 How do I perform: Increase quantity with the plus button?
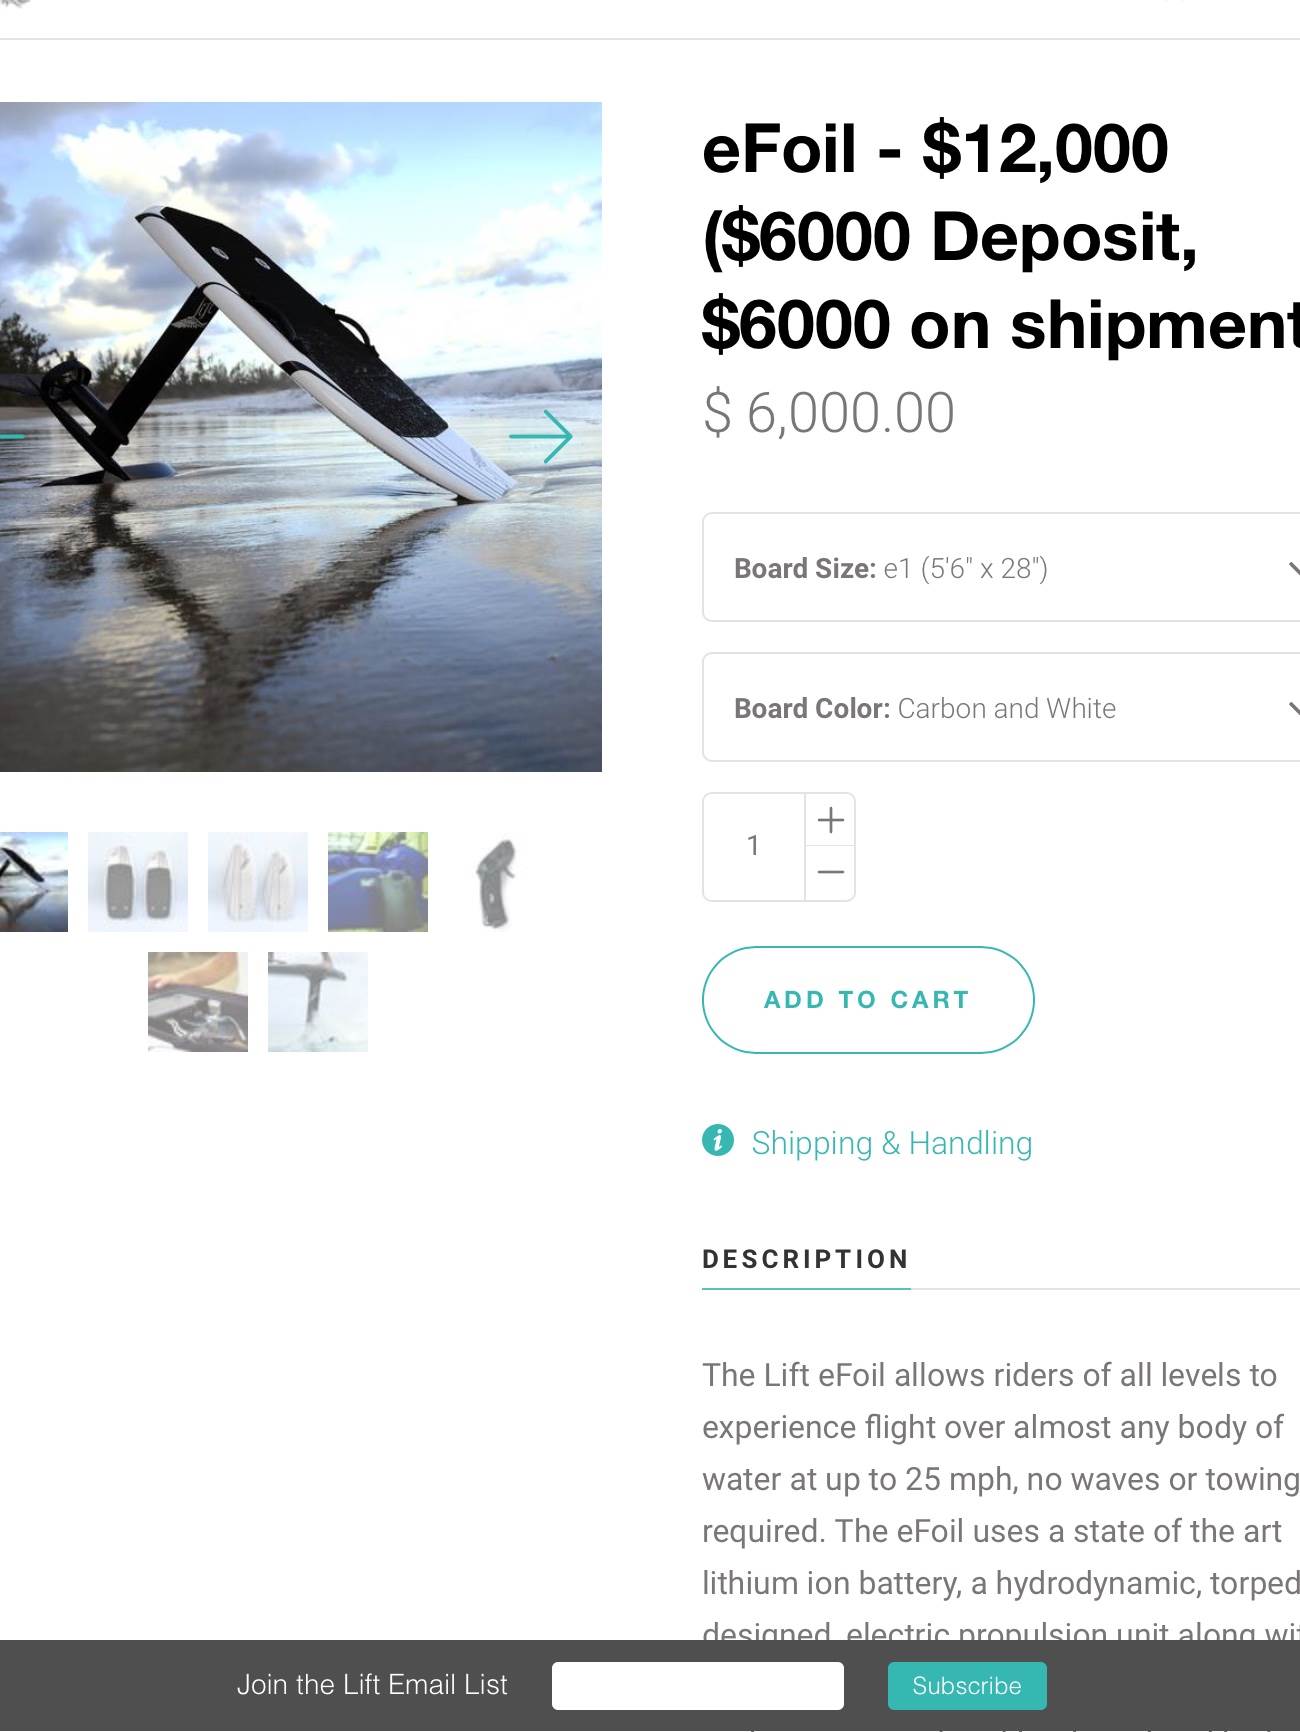[x=830, y=821]
